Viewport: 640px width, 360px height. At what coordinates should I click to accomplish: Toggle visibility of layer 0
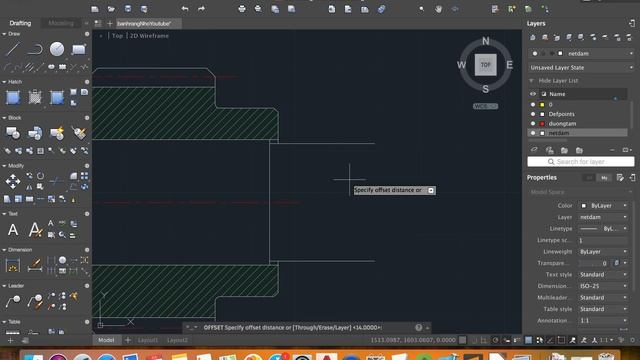[533, 104]
